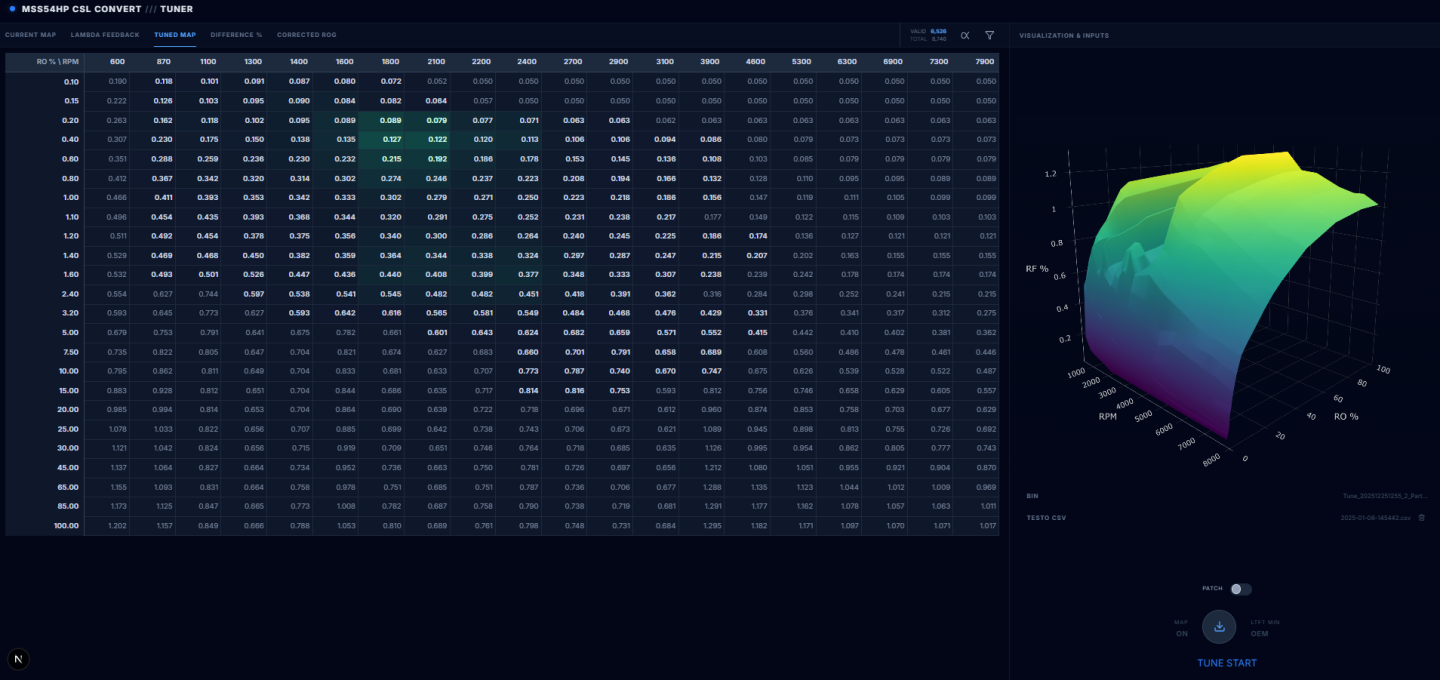
Task: Click the download tune circular icon
Action: 1219,627
